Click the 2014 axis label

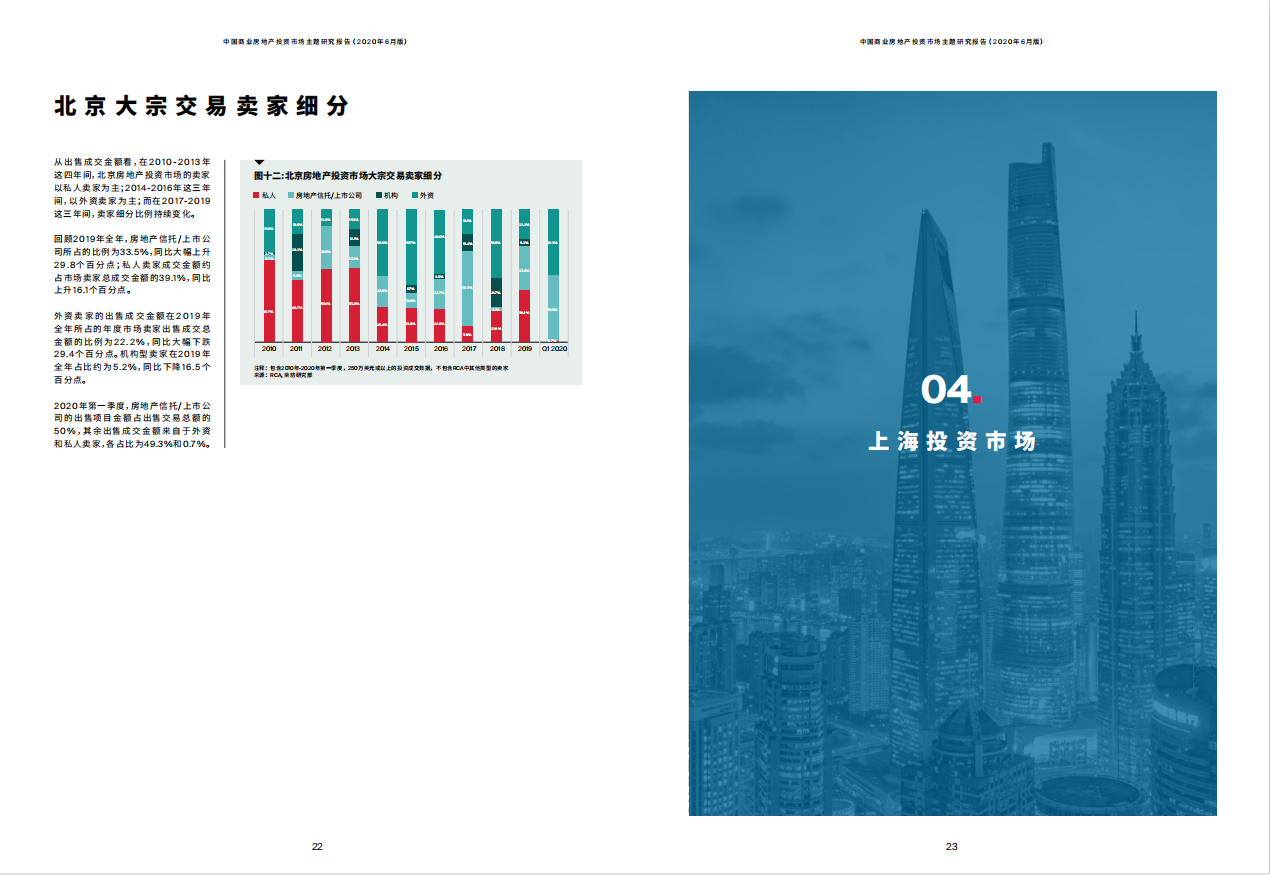pos(382,349)
